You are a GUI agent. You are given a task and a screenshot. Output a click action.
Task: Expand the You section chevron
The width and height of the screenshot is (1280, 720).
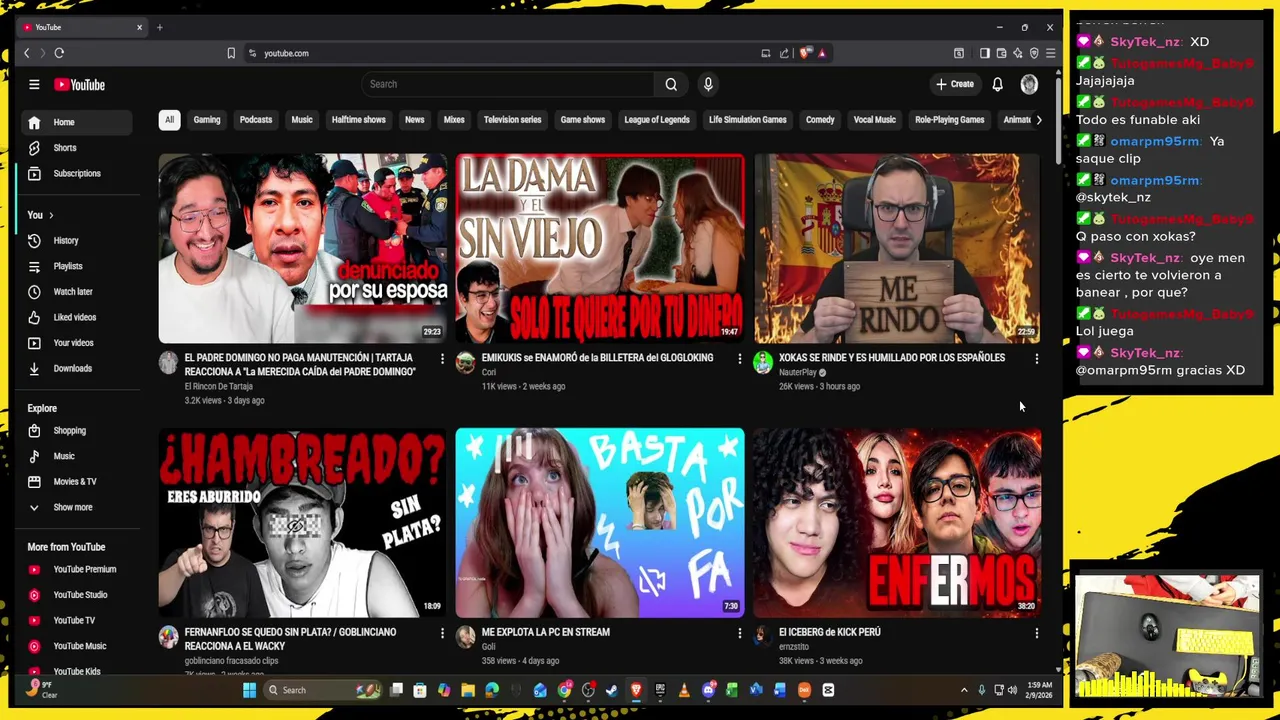click(x=51, y=215)
